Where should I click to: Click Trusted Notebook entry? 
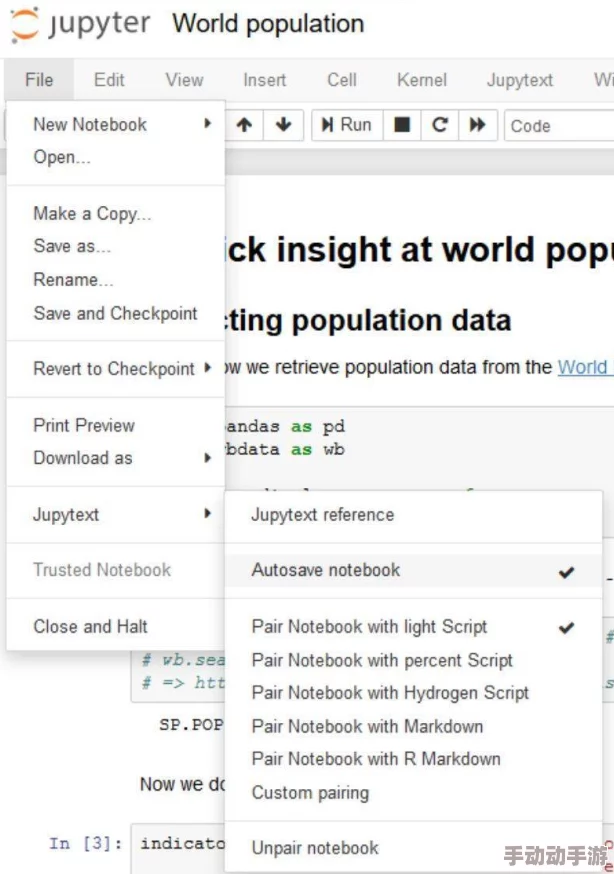tap(116, 570)
